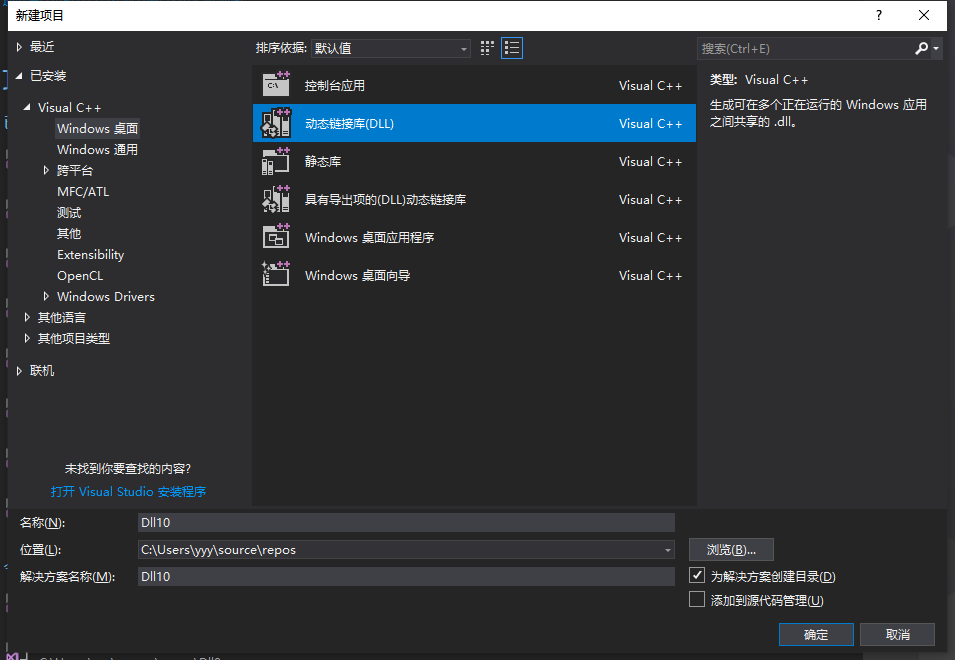Uncheck 为解决方案创建目录 checkbox
Screen dimensions: 955x660
[697, 576]
